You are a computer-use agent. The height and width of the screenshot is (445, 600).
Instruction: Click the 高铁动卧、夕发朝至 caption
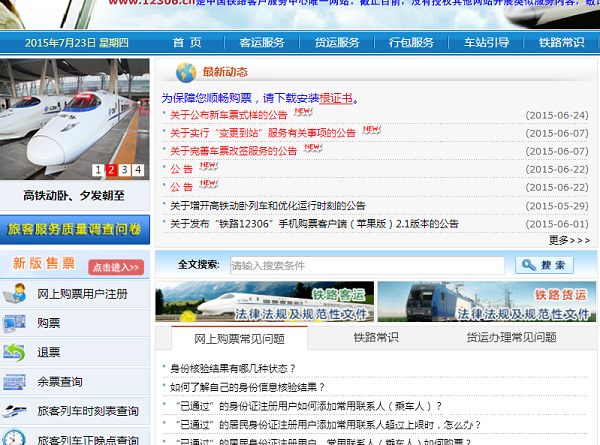click(74, 196)
